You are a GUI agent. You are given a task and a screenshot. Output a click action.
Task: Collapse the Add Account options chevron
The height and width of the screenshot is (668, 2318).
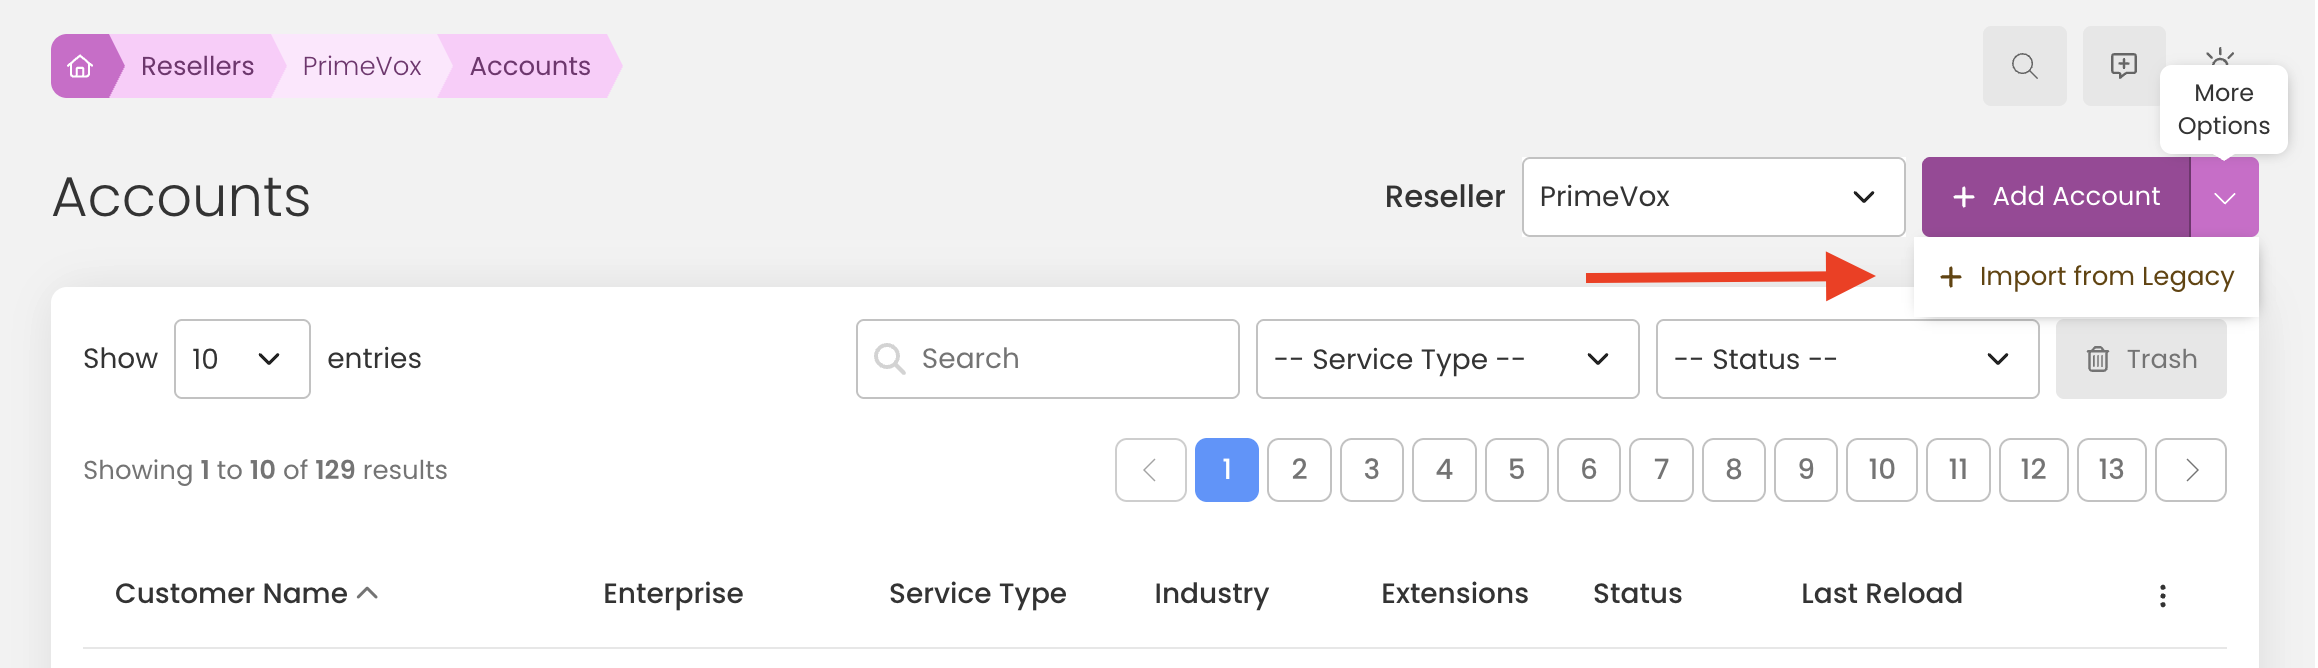(x=2224, y=197)
